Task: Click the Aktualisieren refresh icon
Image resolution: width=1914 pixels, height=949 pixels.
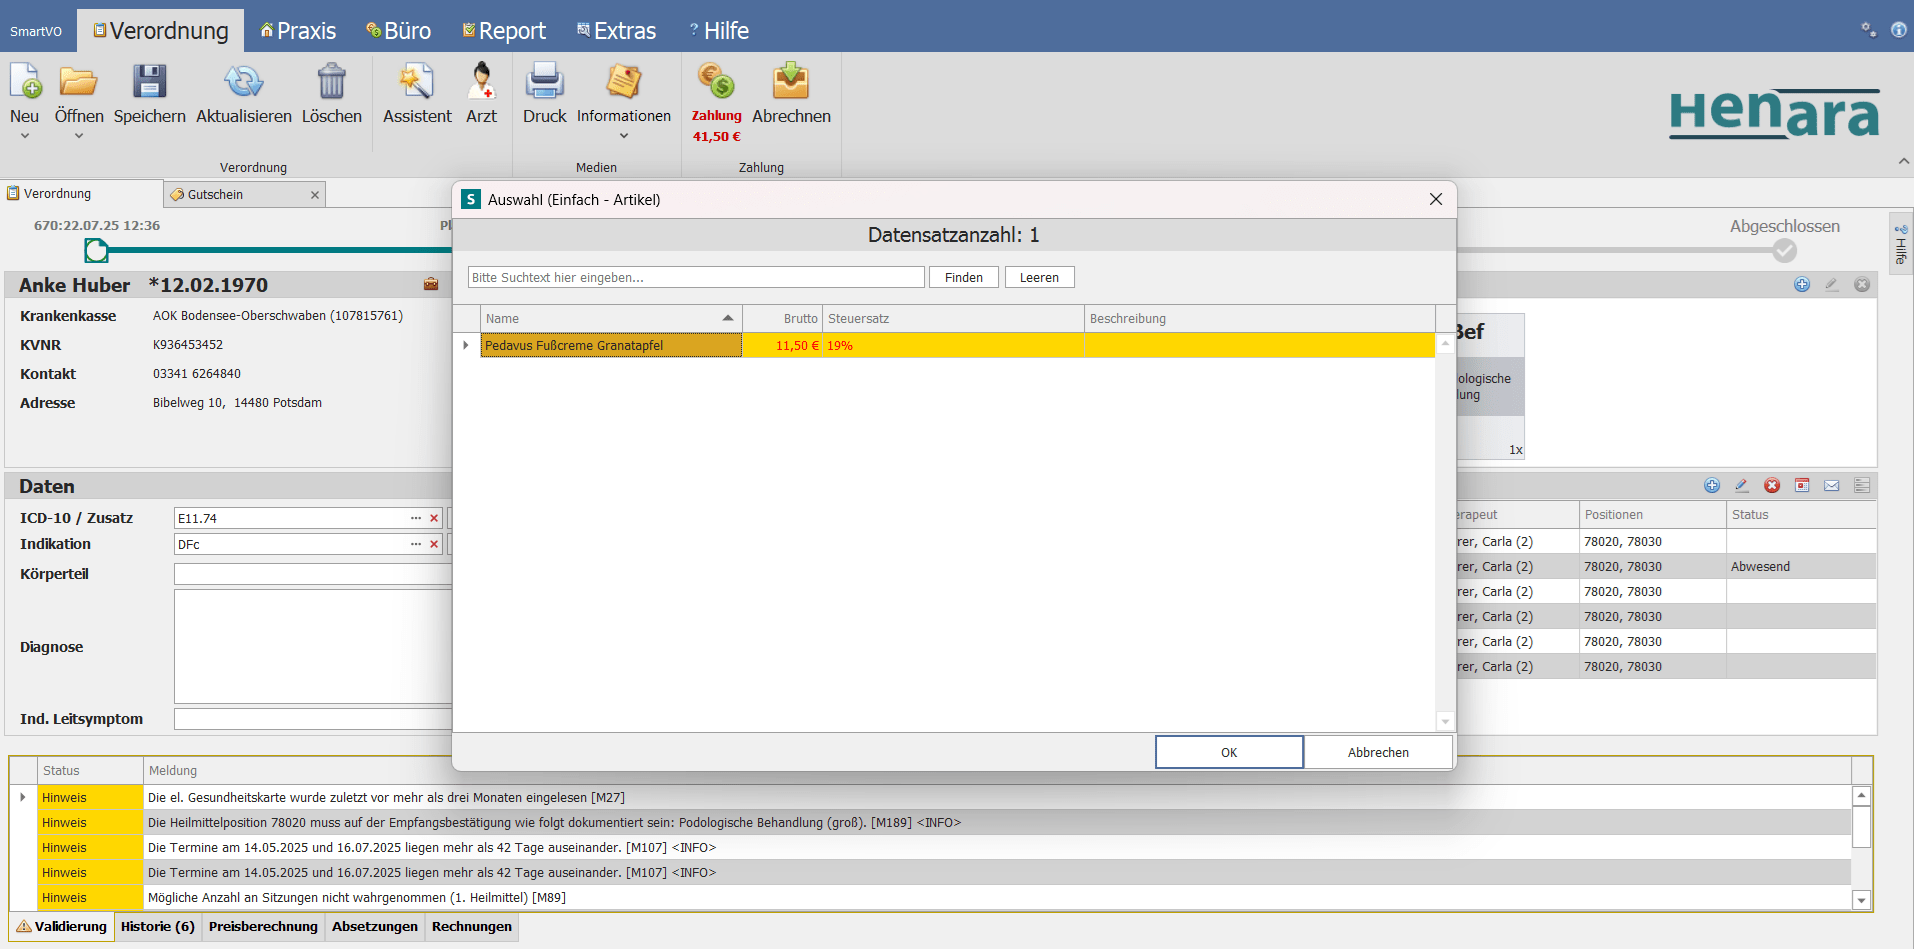Action: 243,82
